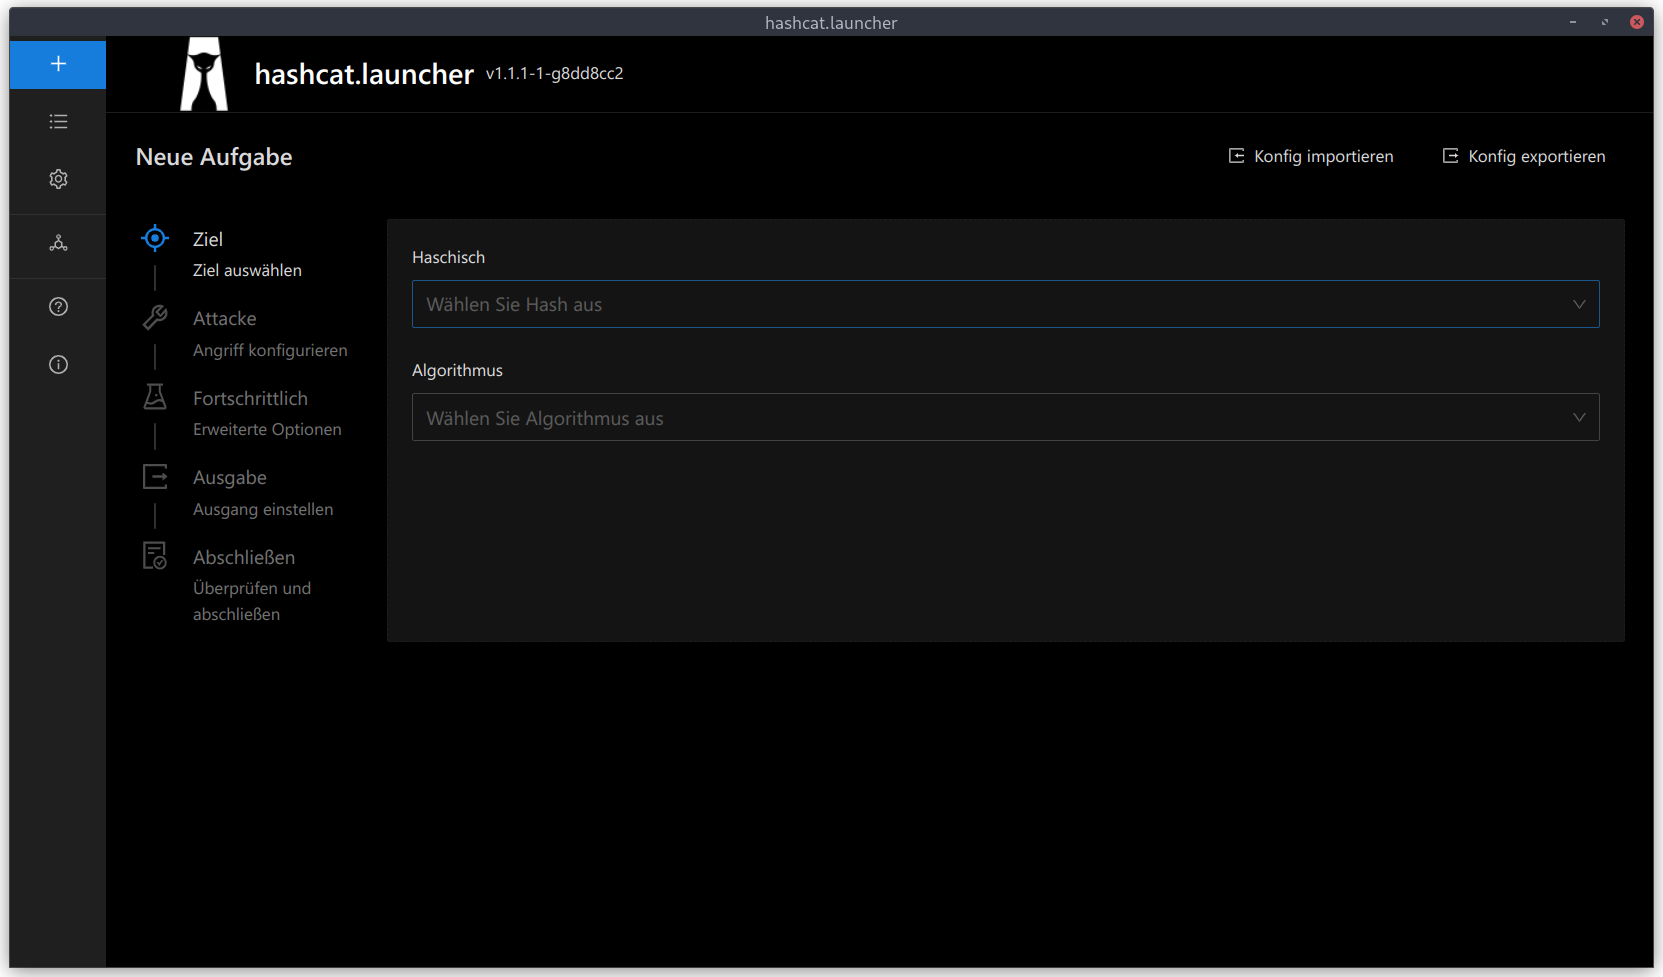Click the Konfig exportieren icon
The height and width of the screenshot is (977, 1663).
[x=1451, y=156]
